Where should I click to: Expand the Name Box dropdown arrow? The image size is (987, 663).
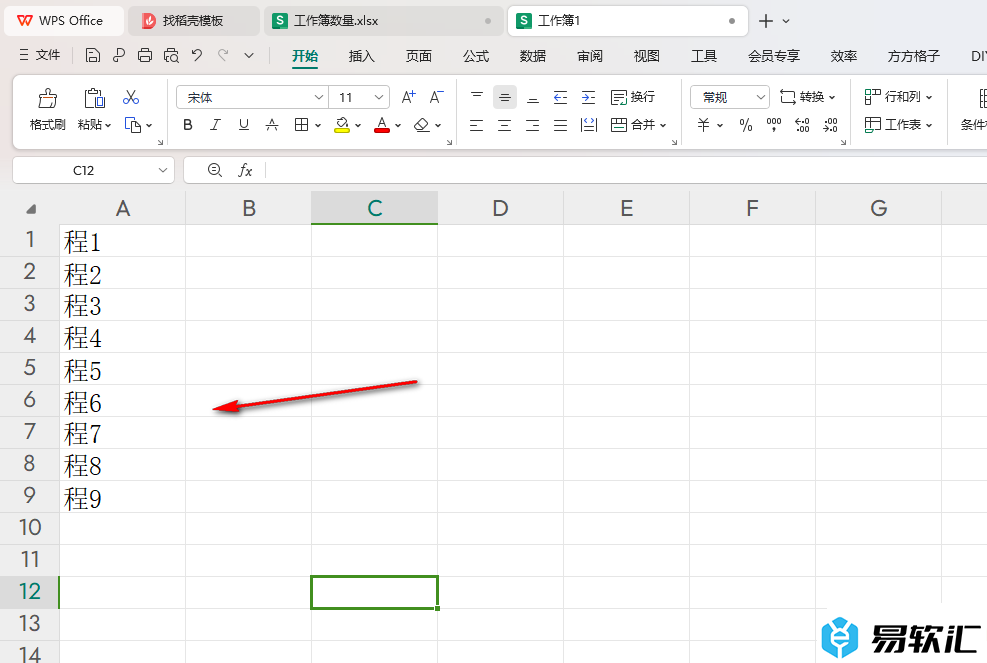coord(162,170)
